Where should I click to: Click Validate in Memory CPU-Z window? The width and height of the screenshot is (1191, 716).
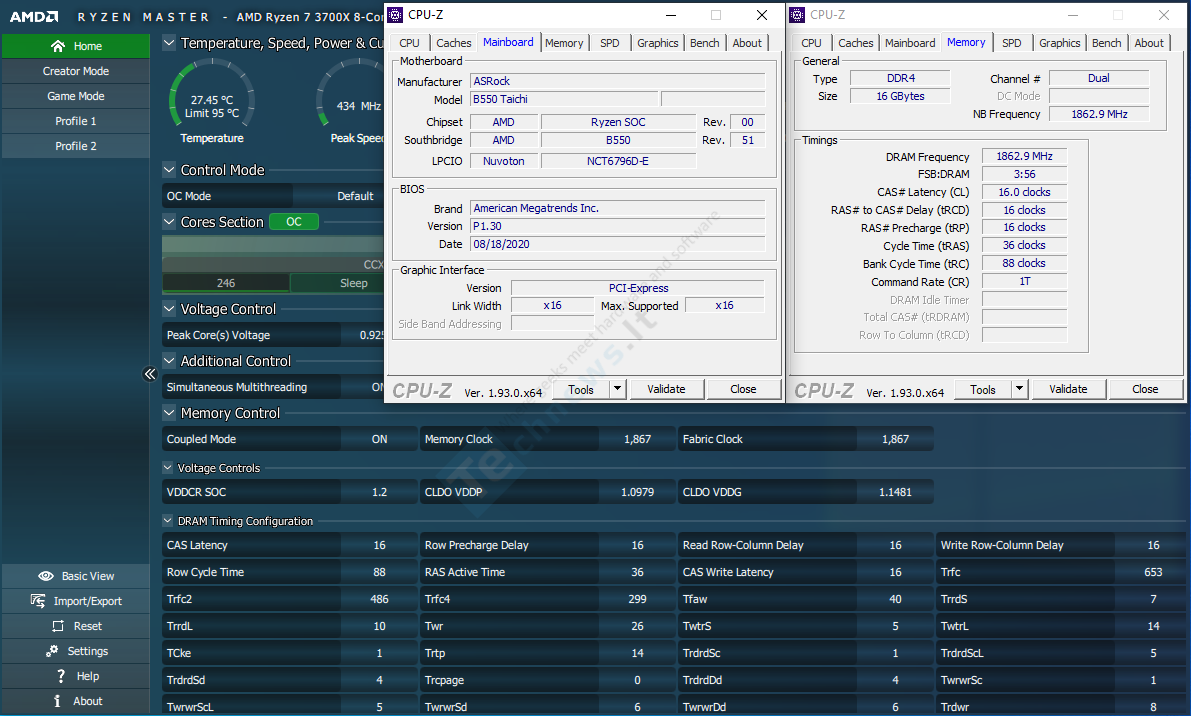tap(1068, 390)
